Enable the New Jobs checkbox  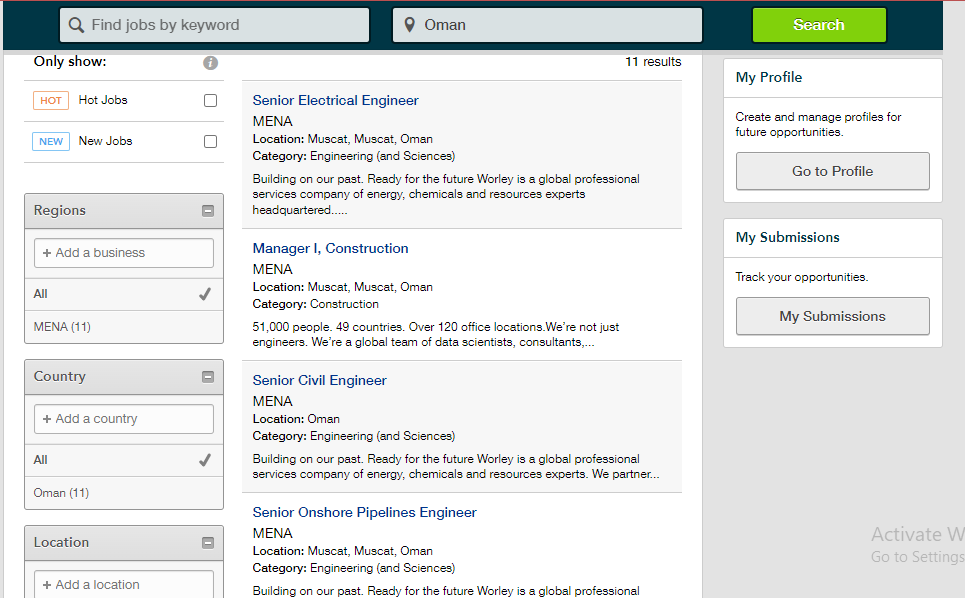[x=210, y=142]
